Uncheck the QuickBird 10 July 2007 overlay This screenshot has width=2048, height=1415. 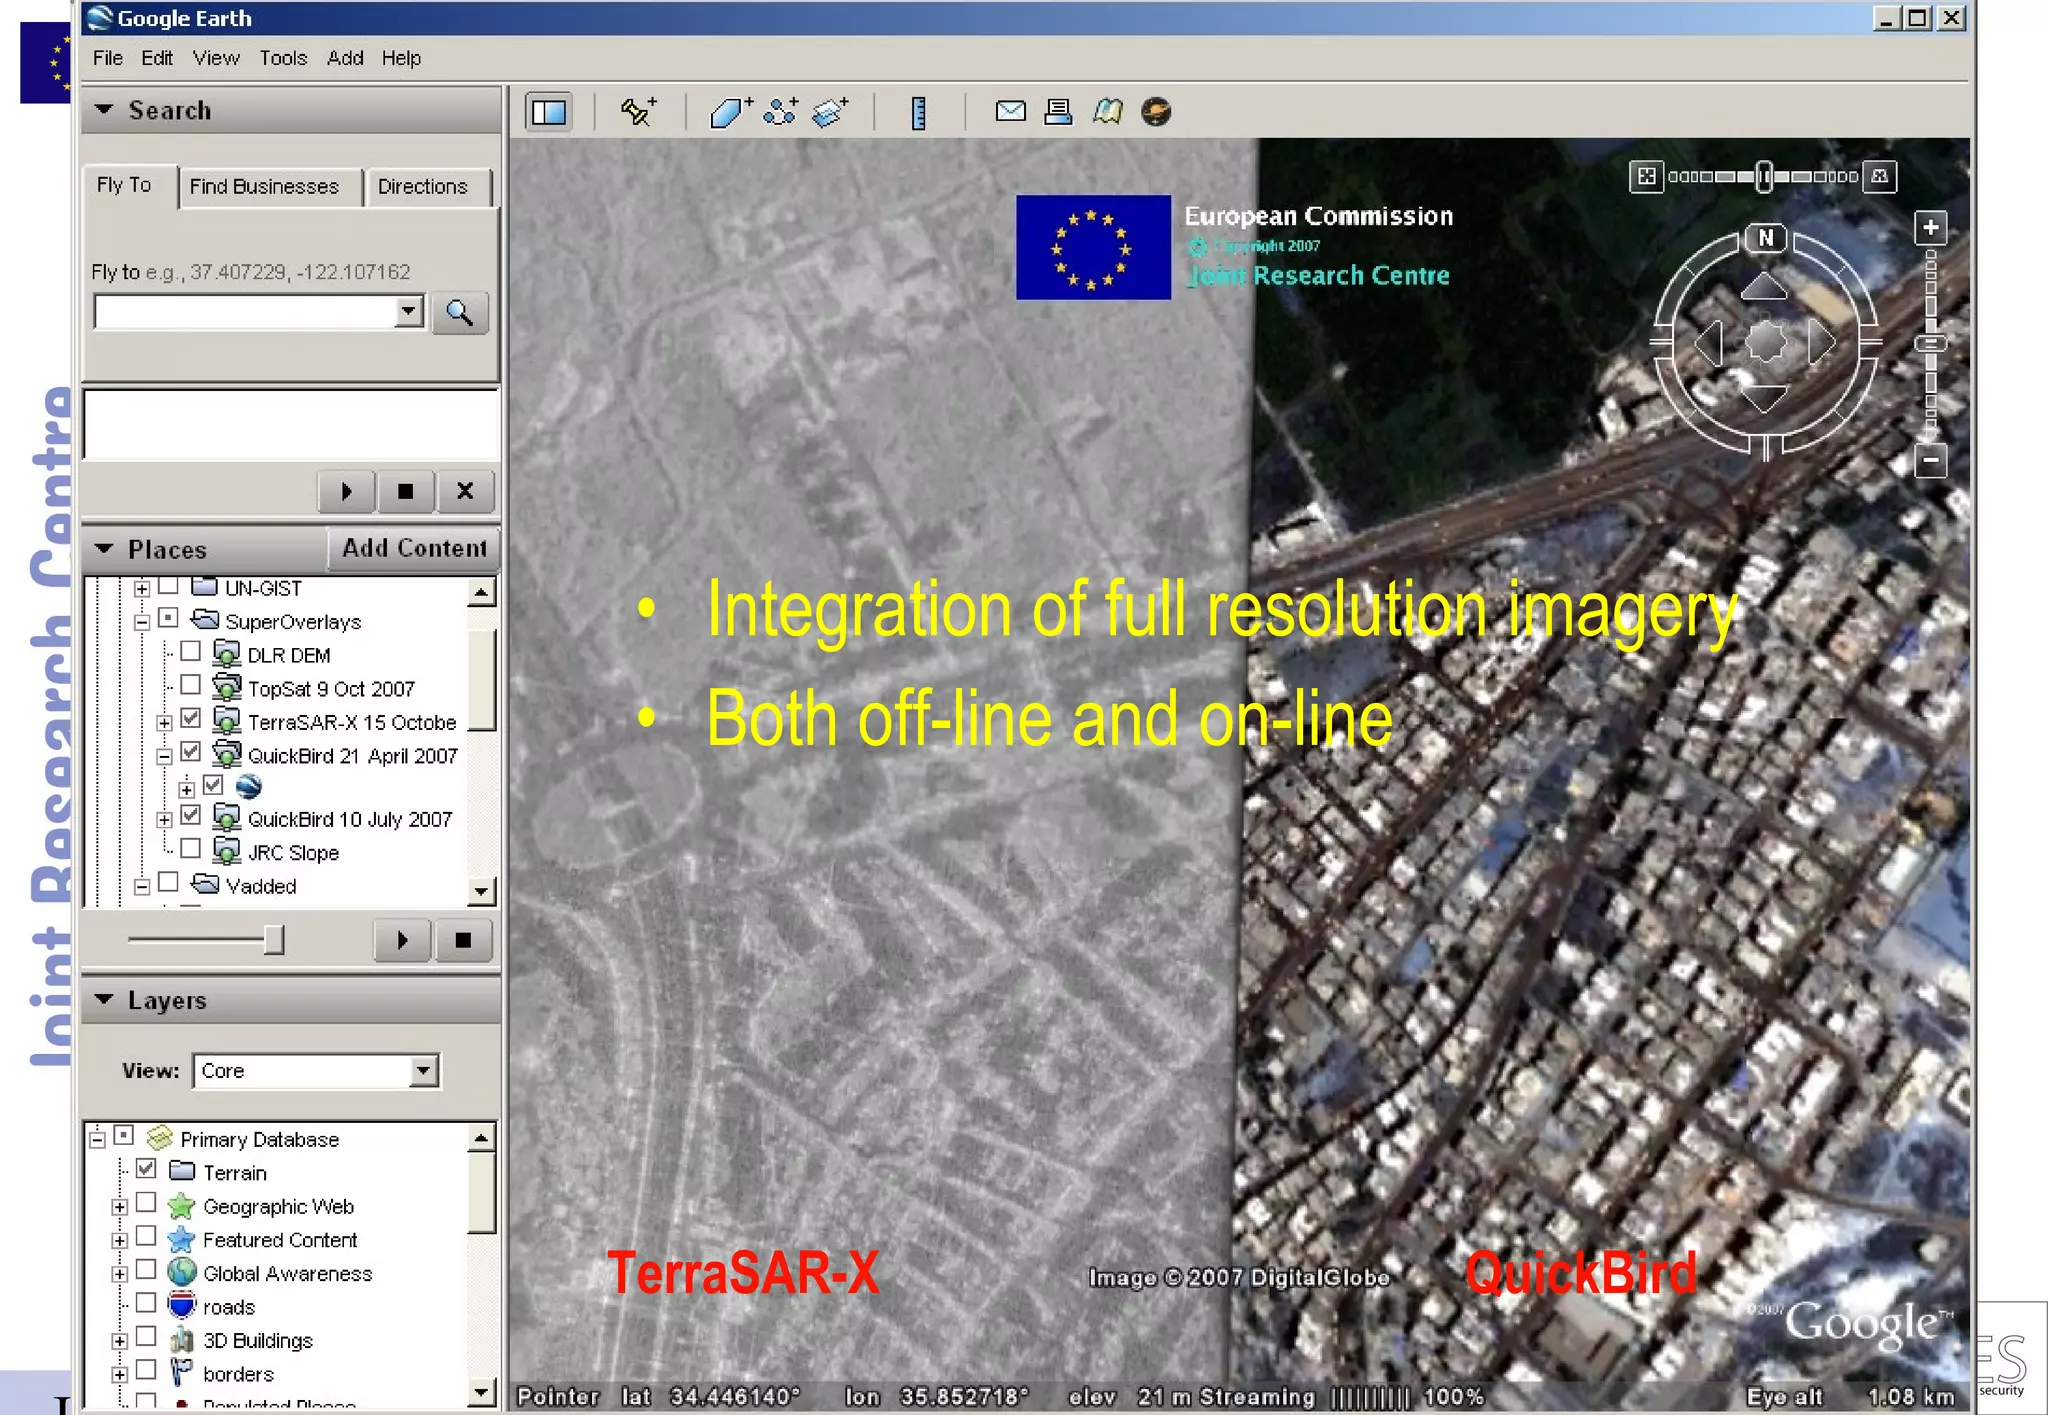[191, 816]
